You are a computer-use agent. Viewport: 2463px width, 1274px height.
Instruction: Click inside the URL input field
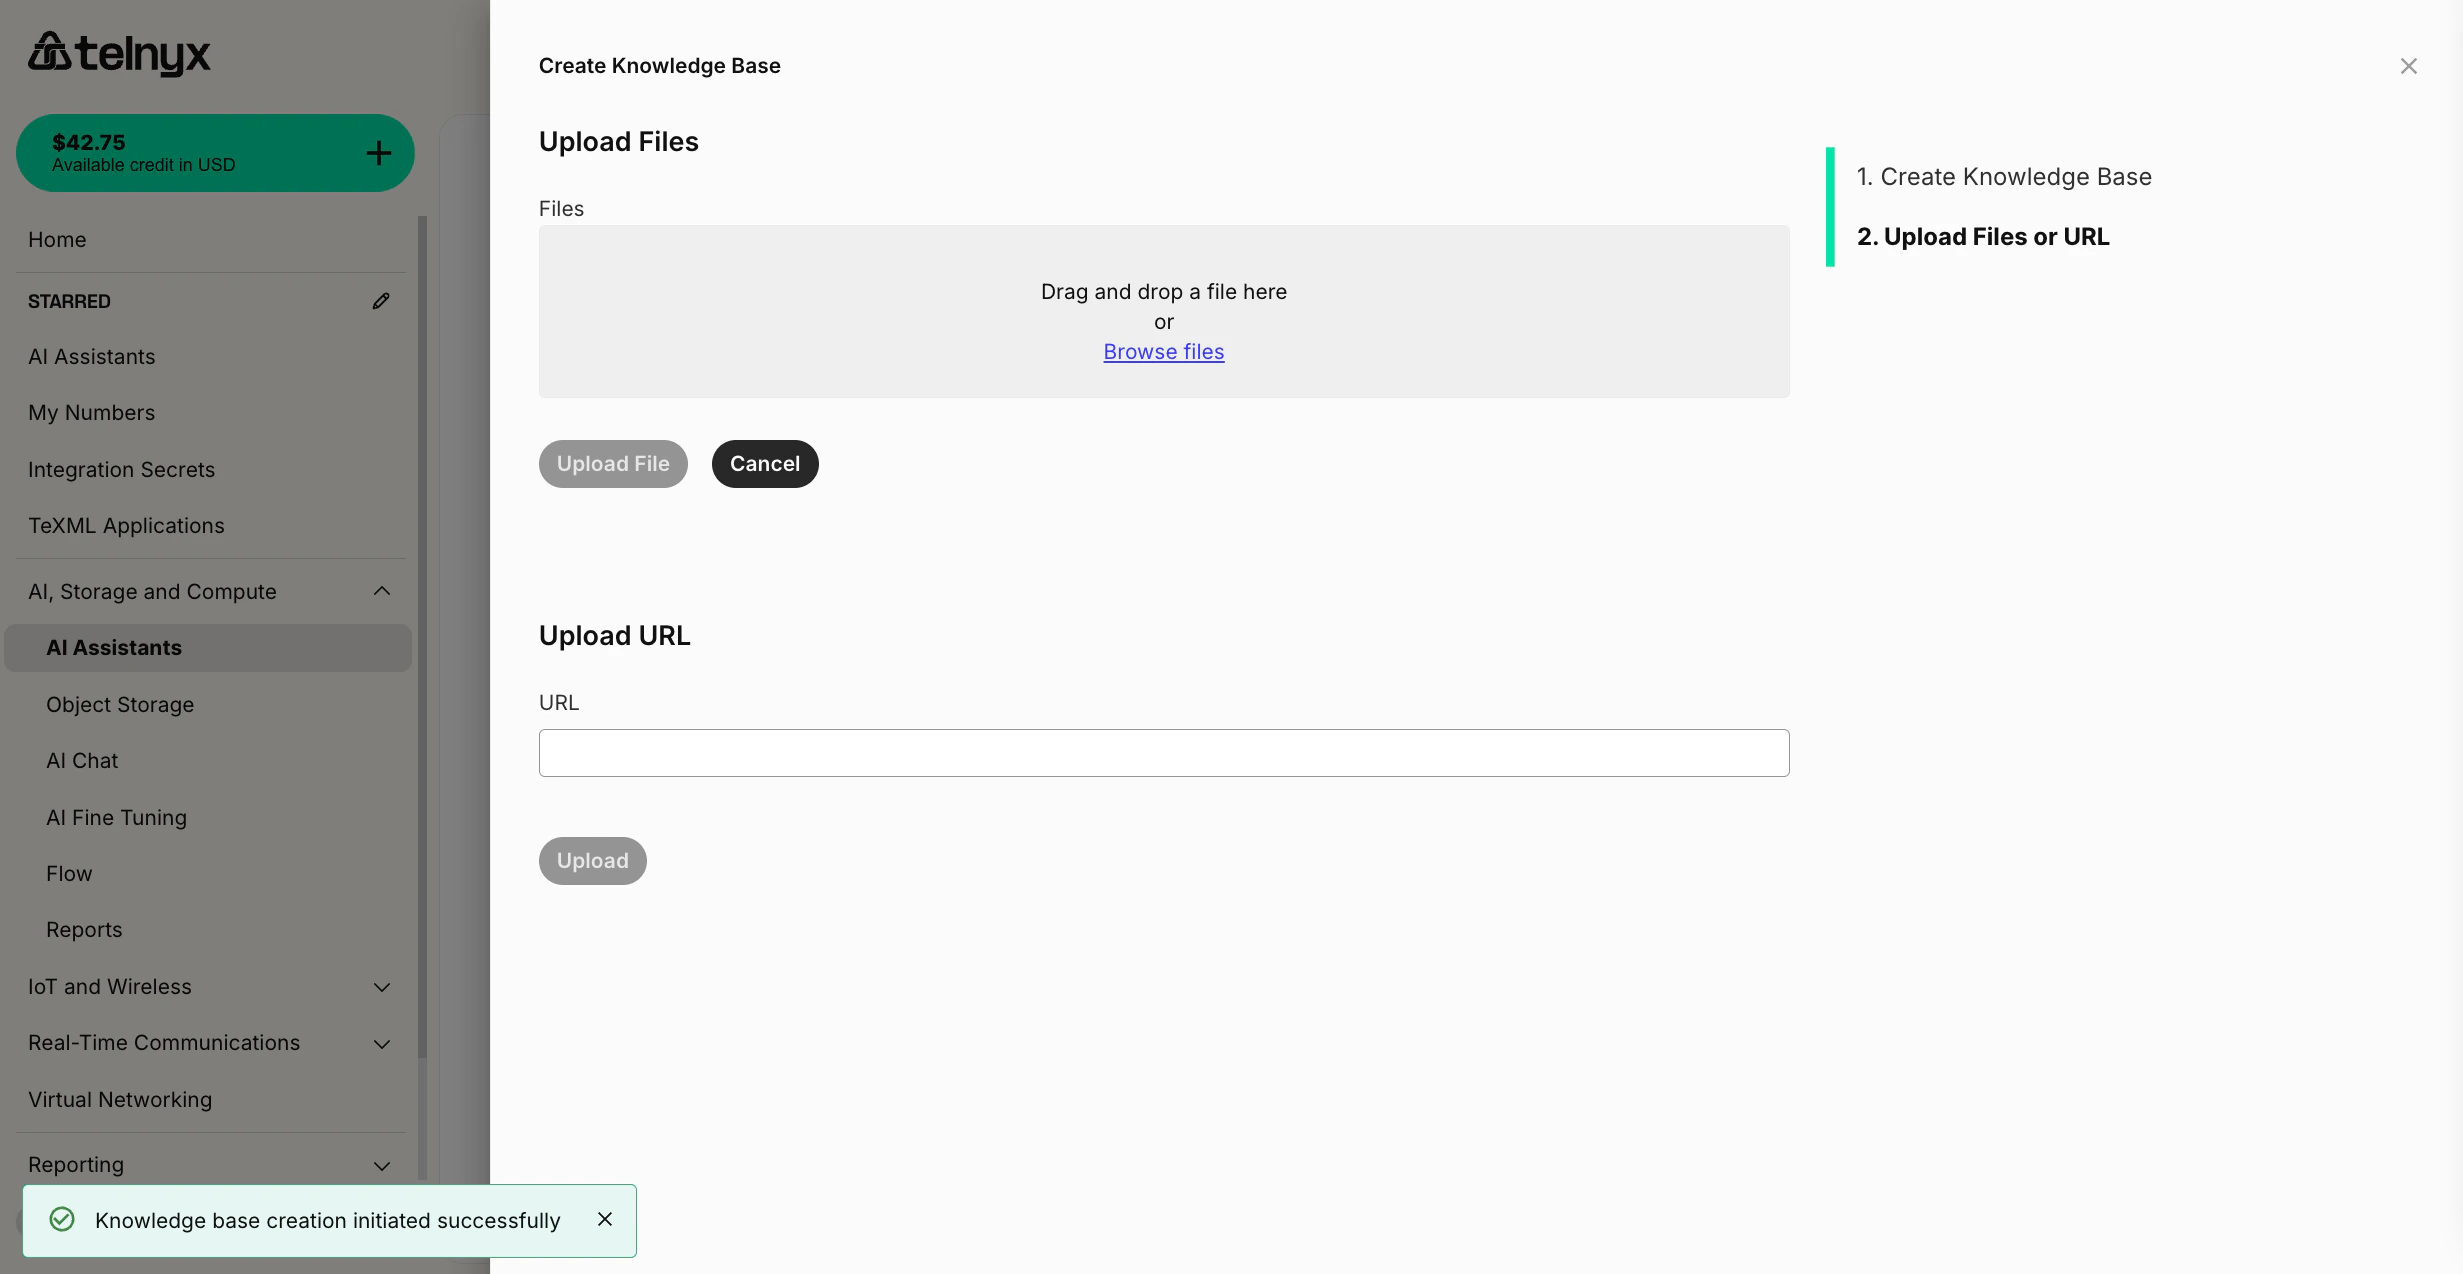pyautogui.click(x=1163, y=753)
